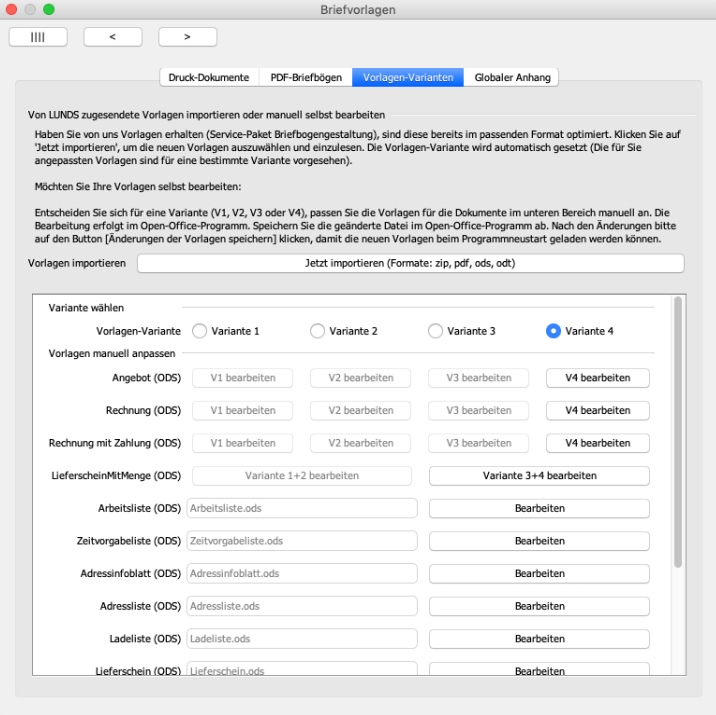Click Bearbeiten for Zeitvorgabeliste (ODS)
This screenshot has width=716, height=715.
tap(539, 541)
